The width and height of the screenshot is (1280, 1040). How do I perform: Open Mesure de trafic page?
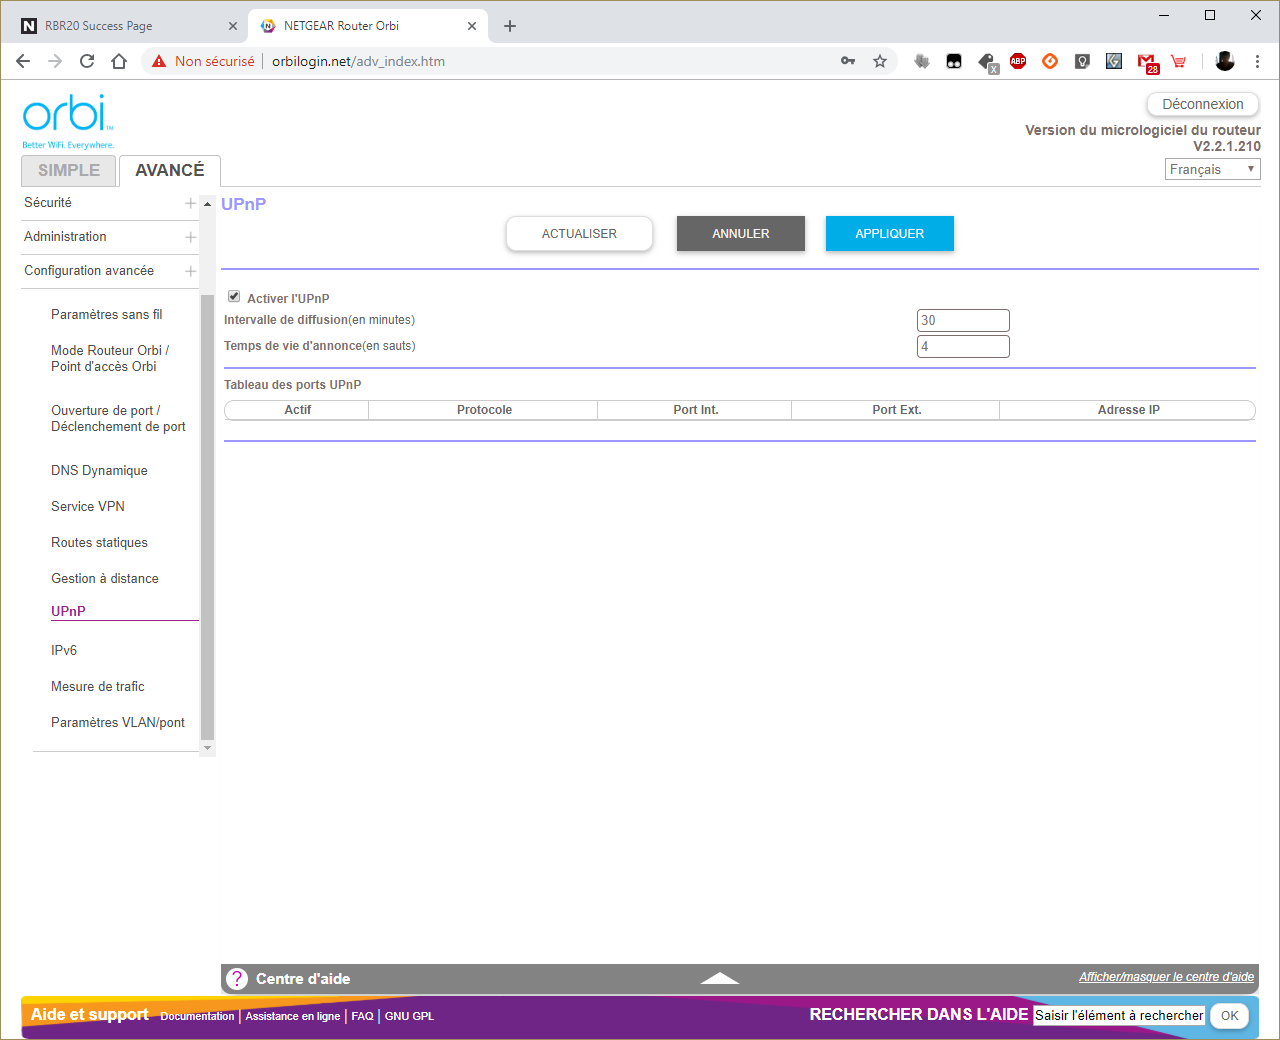point(98,686)
